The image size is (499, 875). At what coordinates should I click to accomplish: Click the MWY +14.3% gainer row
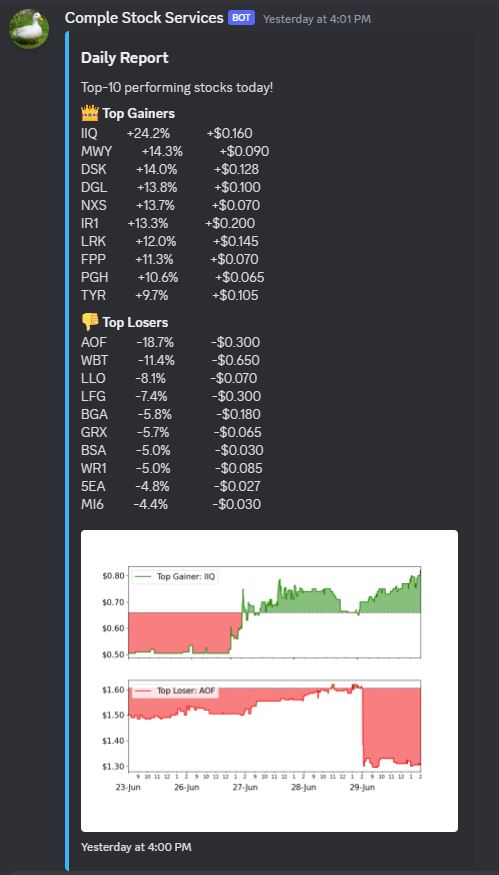coord(175,151)
